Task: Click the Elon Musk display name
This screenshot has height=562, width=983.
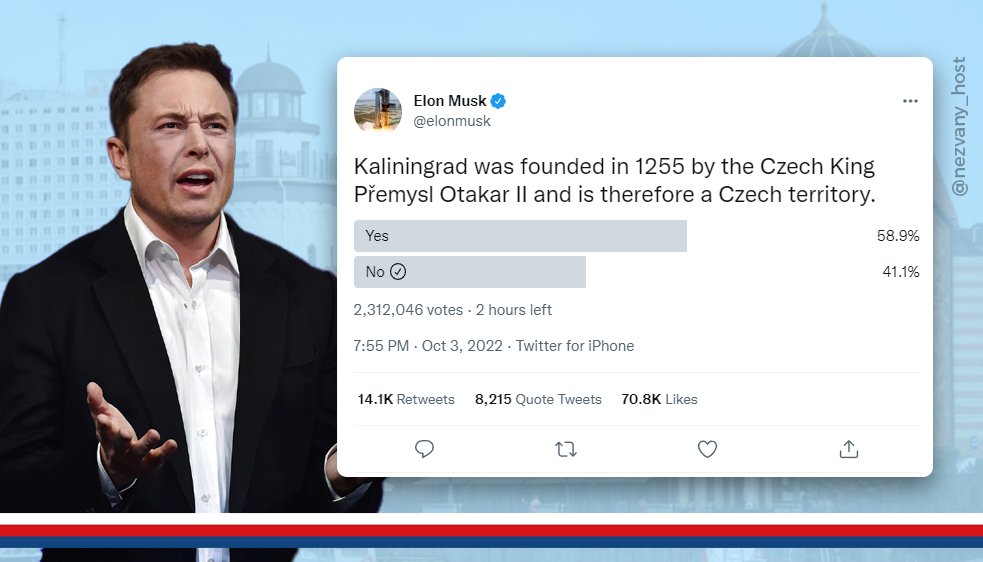Action: (x=450, y=101)
